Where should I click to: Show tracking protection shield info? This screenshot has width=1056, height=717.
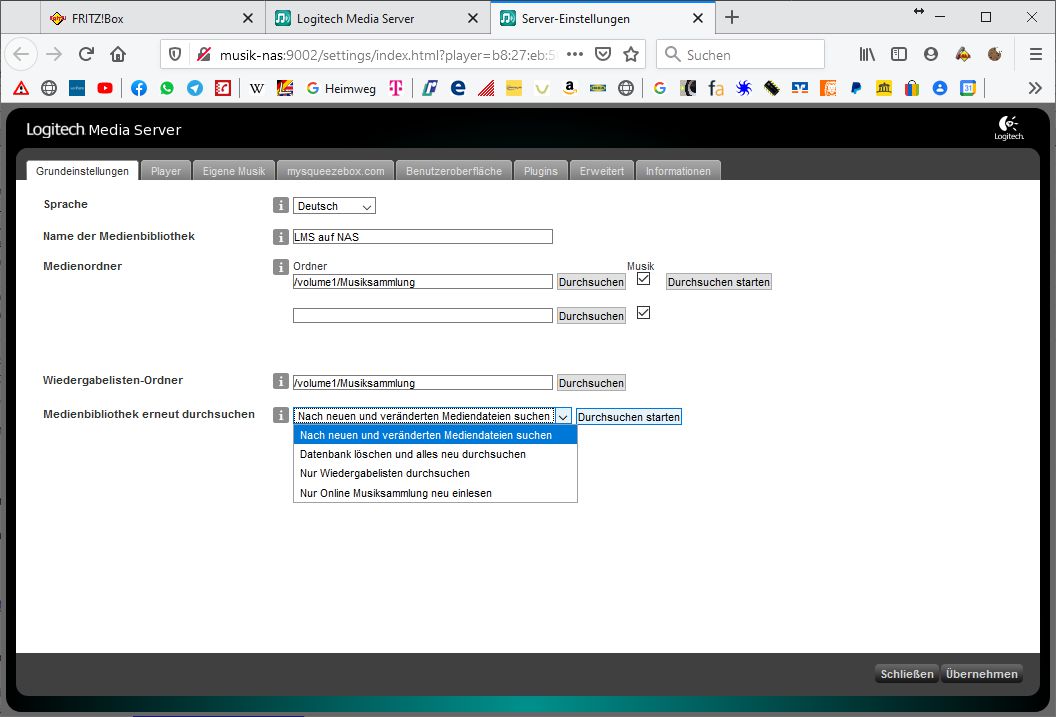tap(175, 54)
